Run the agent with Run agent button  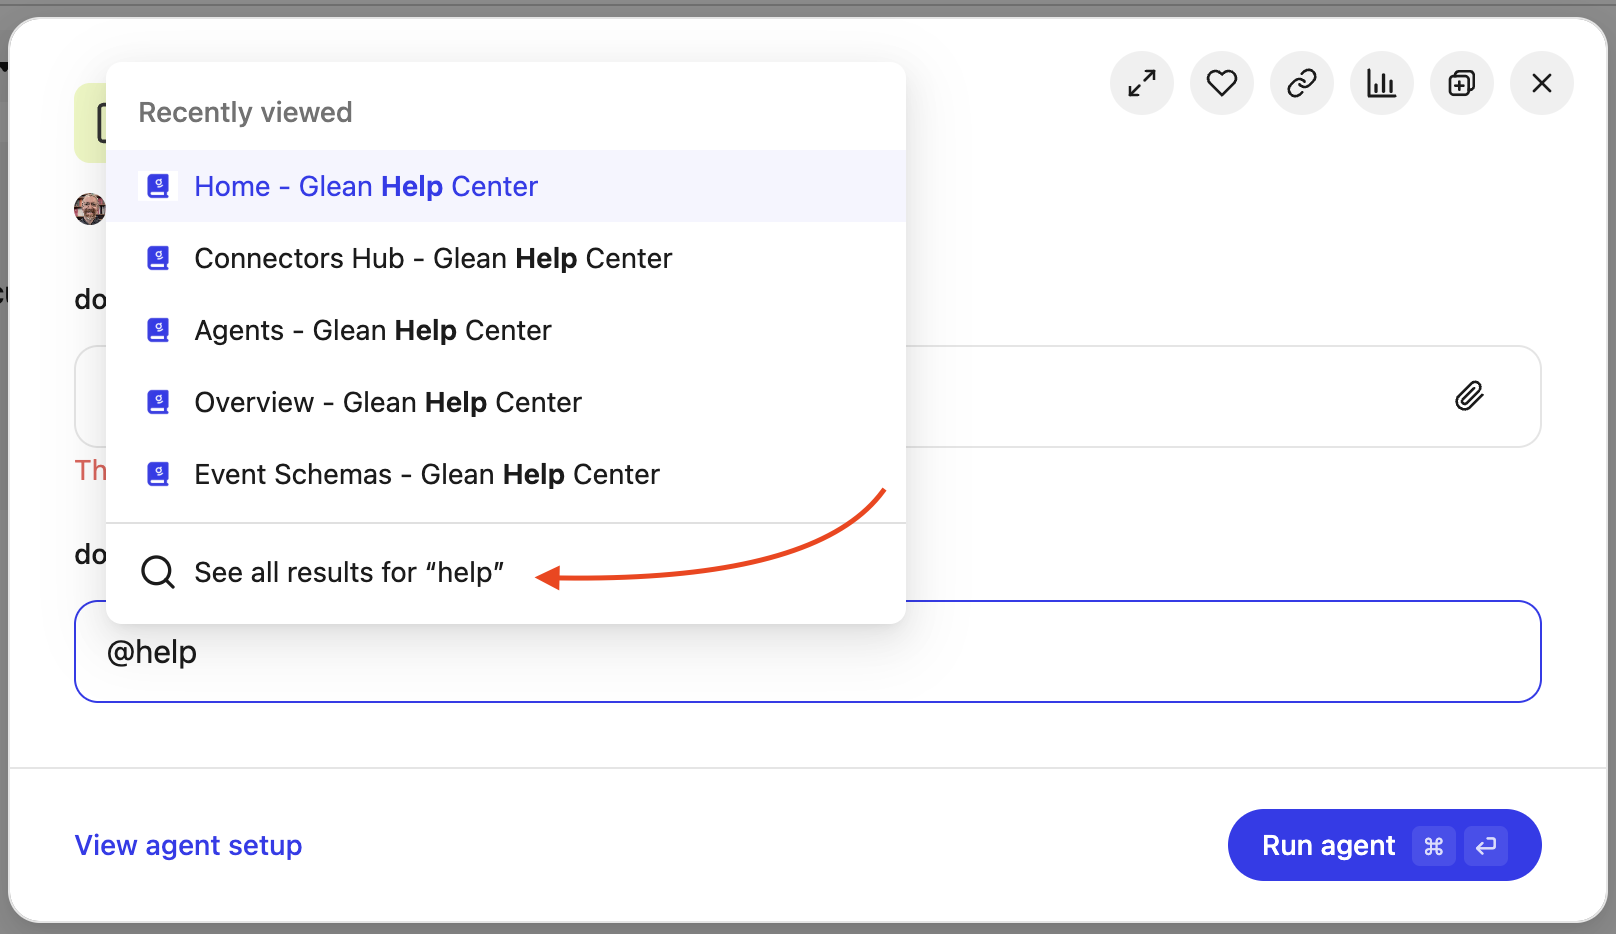coord(1384,845)
